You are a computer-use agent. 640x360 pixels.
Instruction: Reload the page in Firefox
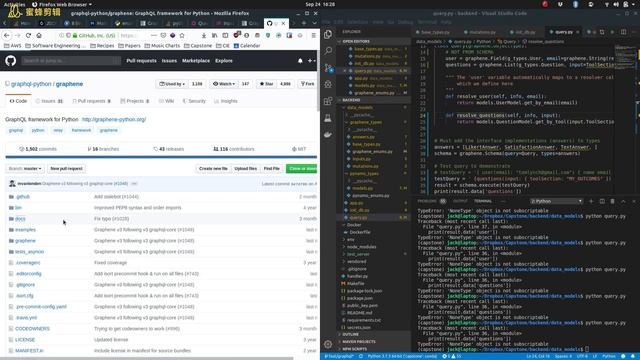[28, 36]
